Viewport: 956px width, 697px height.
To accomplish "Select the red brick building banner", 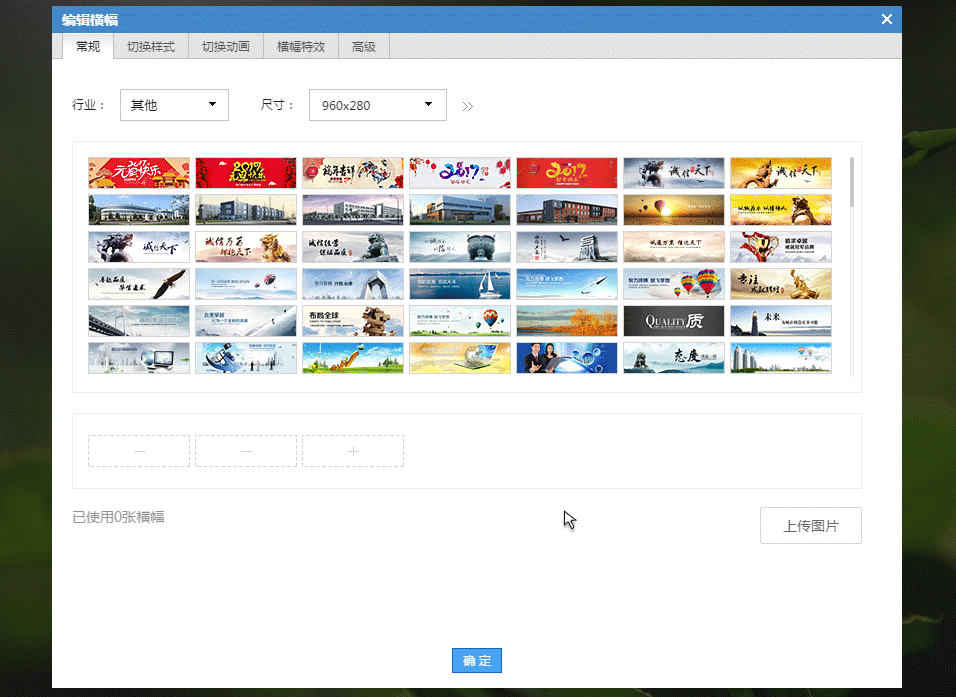I will (567, 210).
